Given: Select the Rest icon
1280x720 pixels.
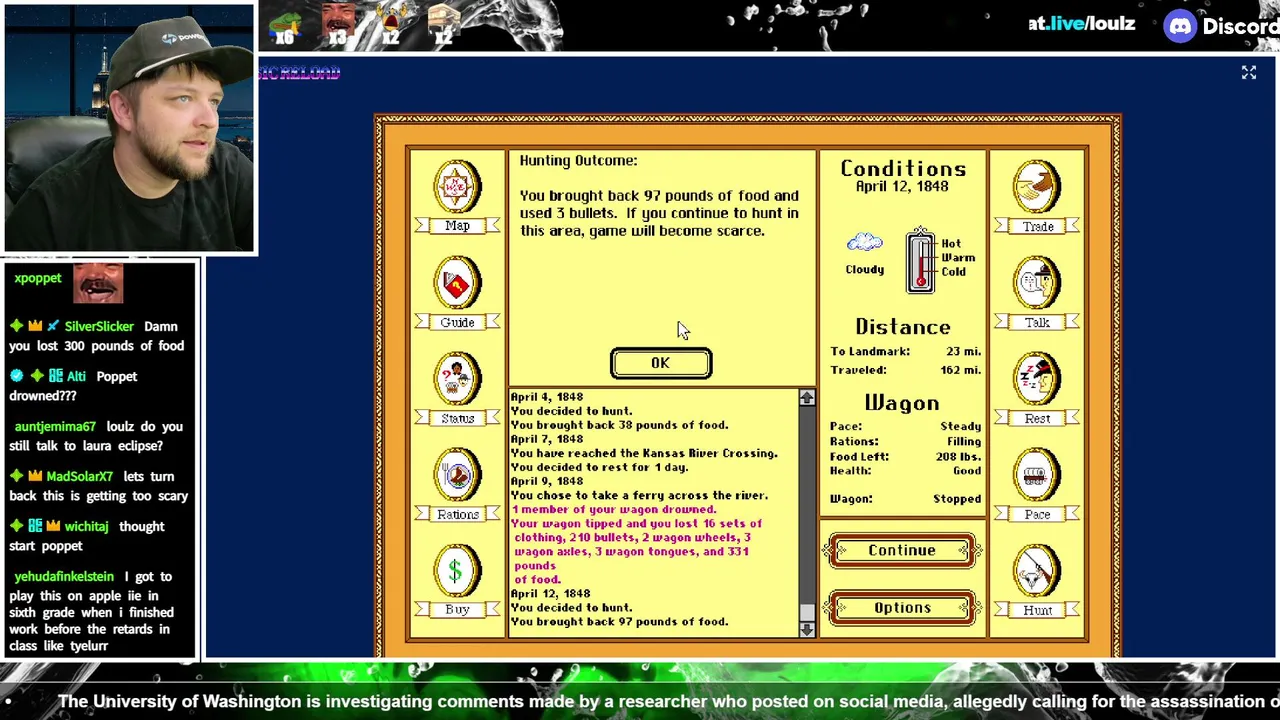Looking at the screenshot, I should (1037, 379).
